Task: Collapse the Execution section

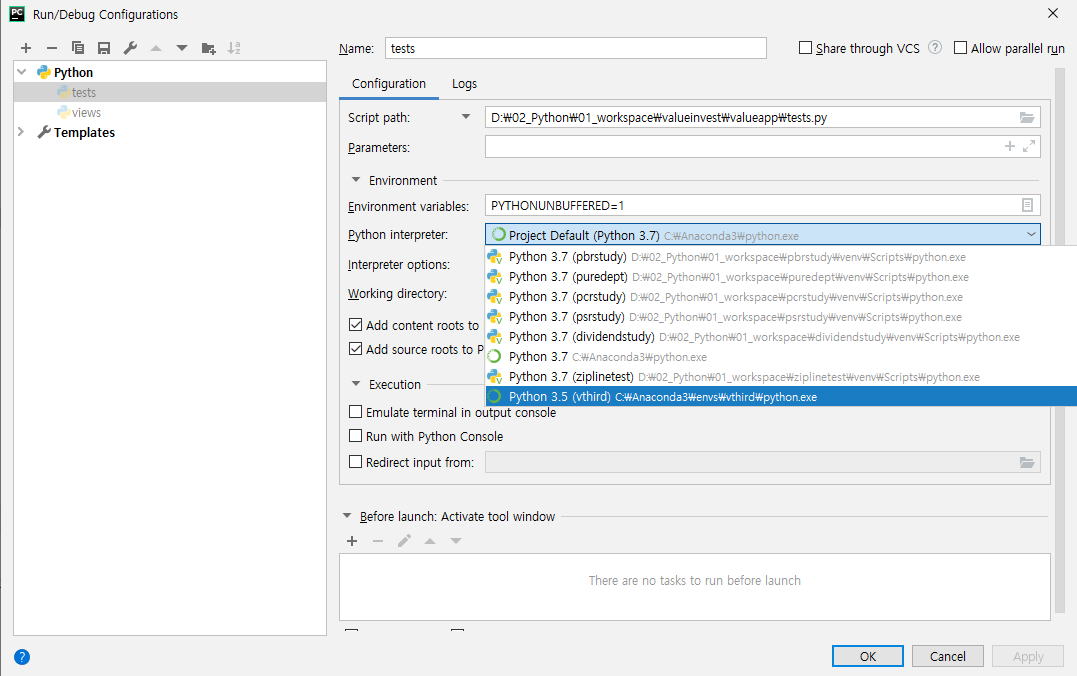Action: pyautogui.click(x=356, y=384)
